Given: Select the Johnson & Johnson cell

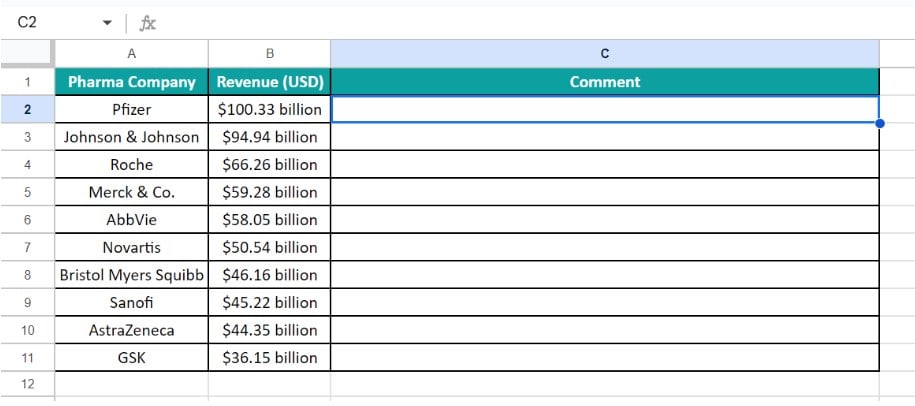Looking at the screenshot, I should [131, 137].
